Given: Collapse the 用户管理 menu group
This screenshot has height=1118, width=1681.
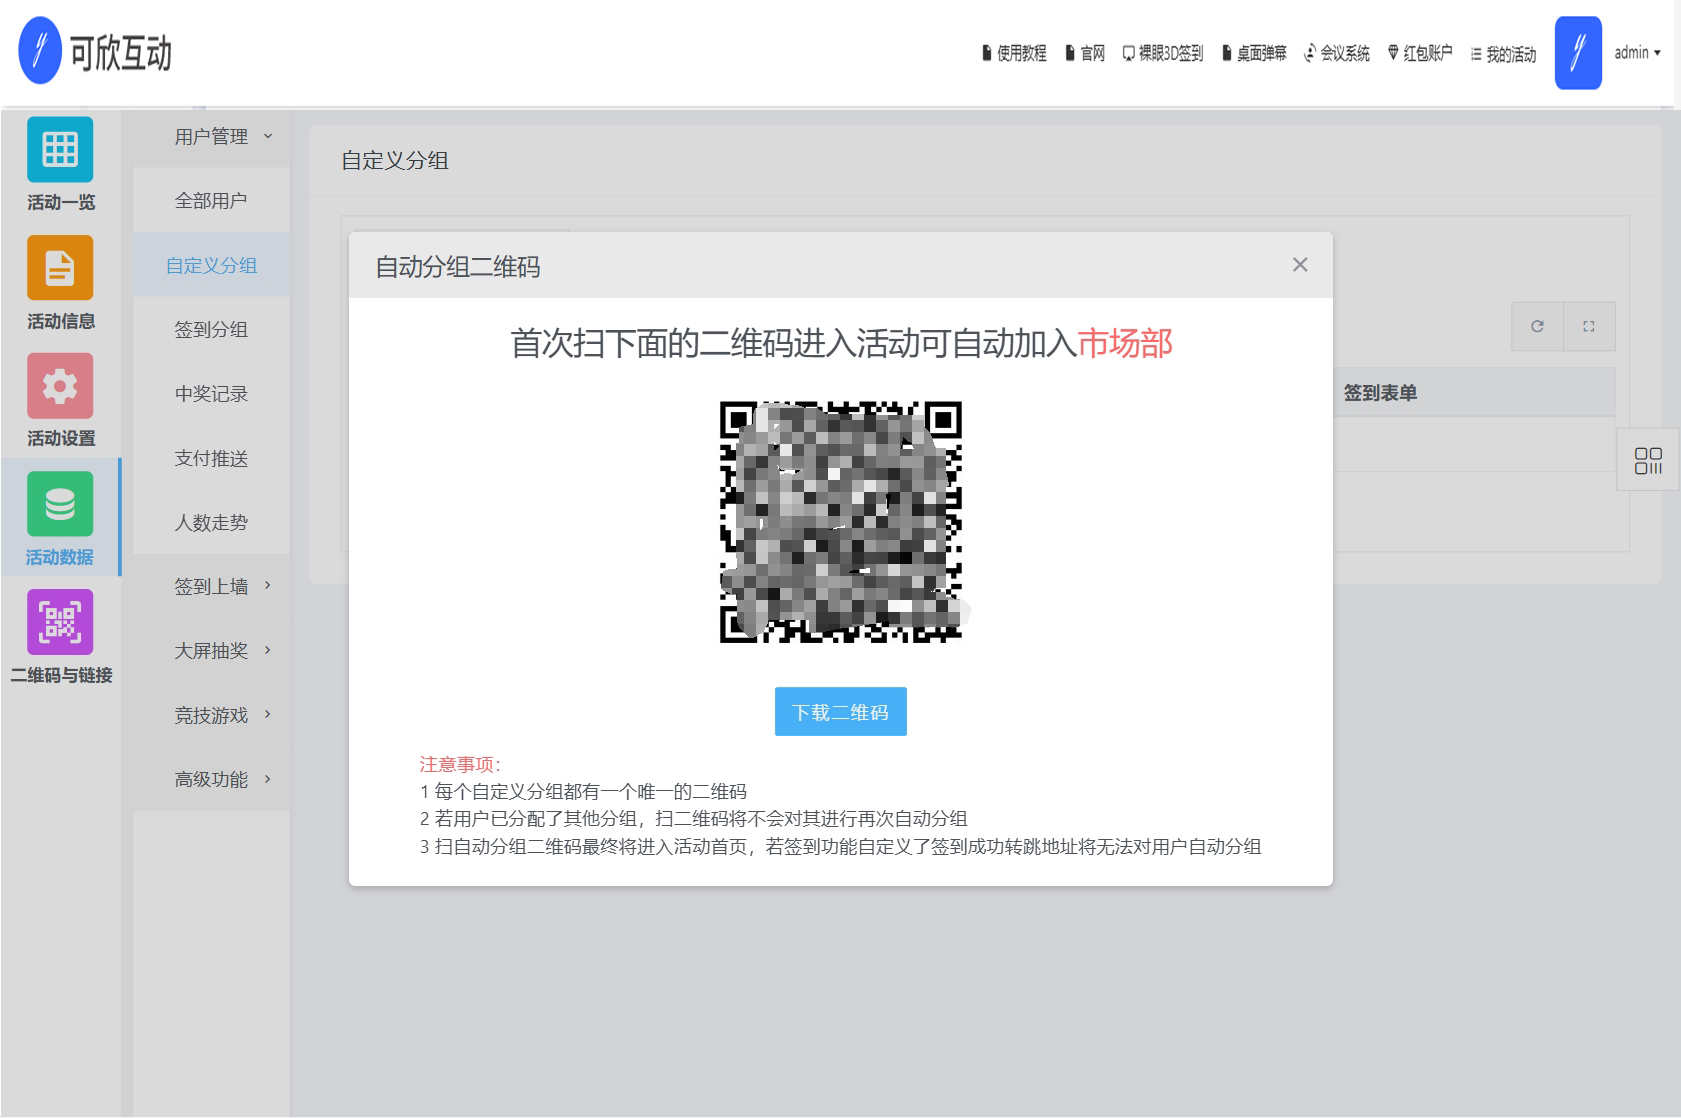Looking at the screenshot, I should click(211, 136).
